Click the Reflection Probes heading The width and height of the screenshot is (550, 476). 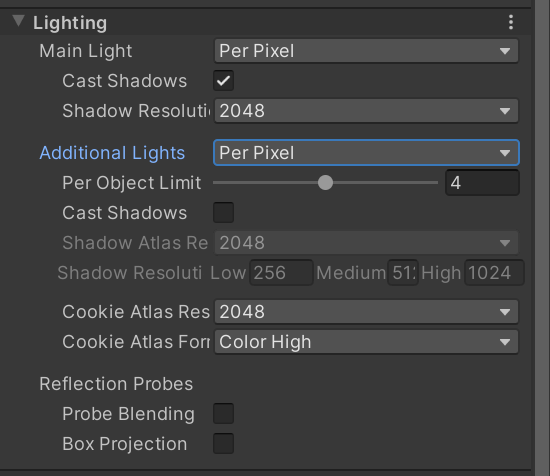[116, 384]
